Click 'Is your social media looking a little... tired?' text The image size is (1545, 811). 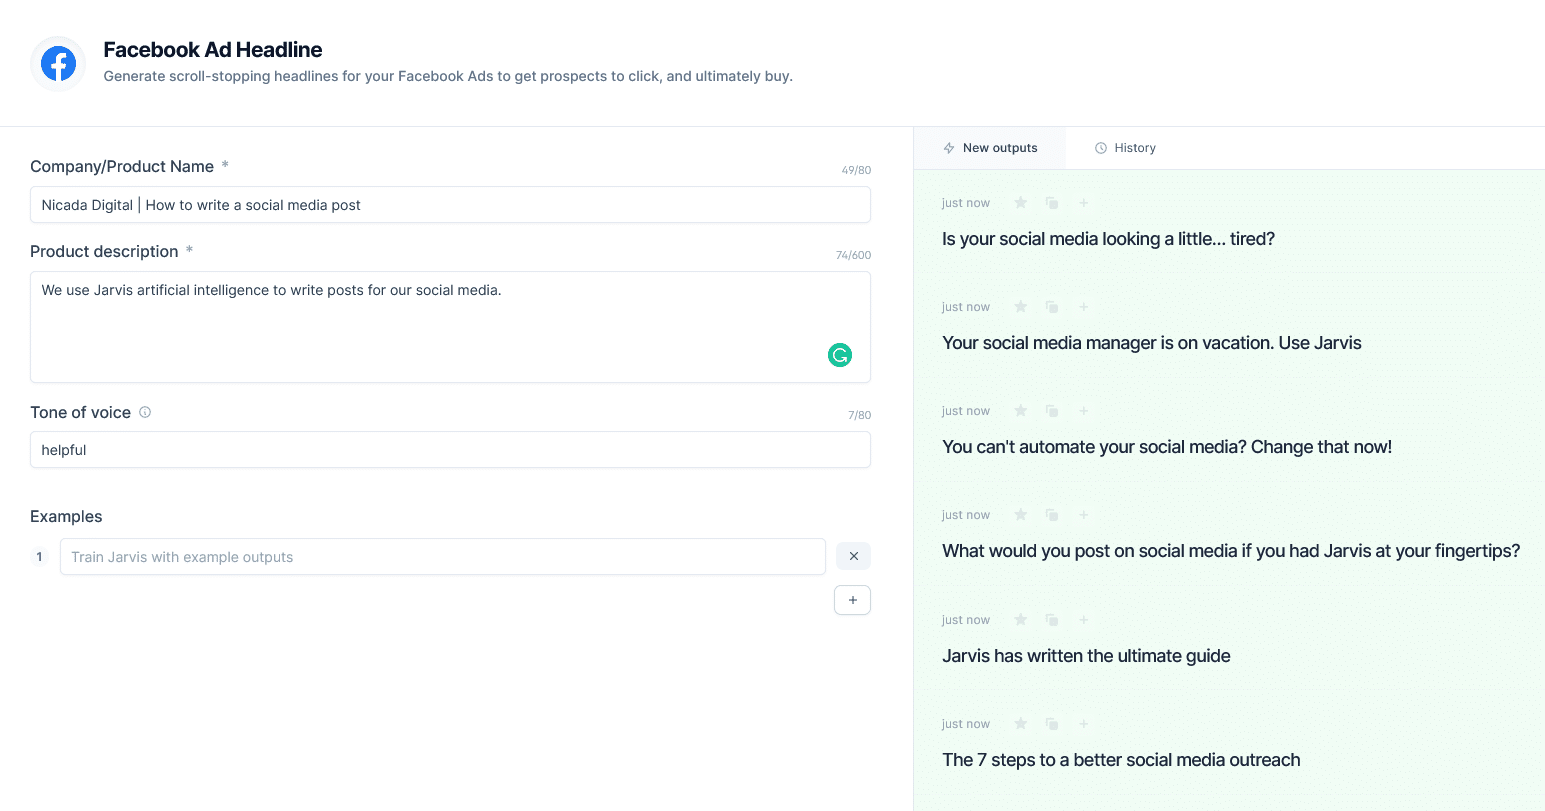[x=1108, y=239]
